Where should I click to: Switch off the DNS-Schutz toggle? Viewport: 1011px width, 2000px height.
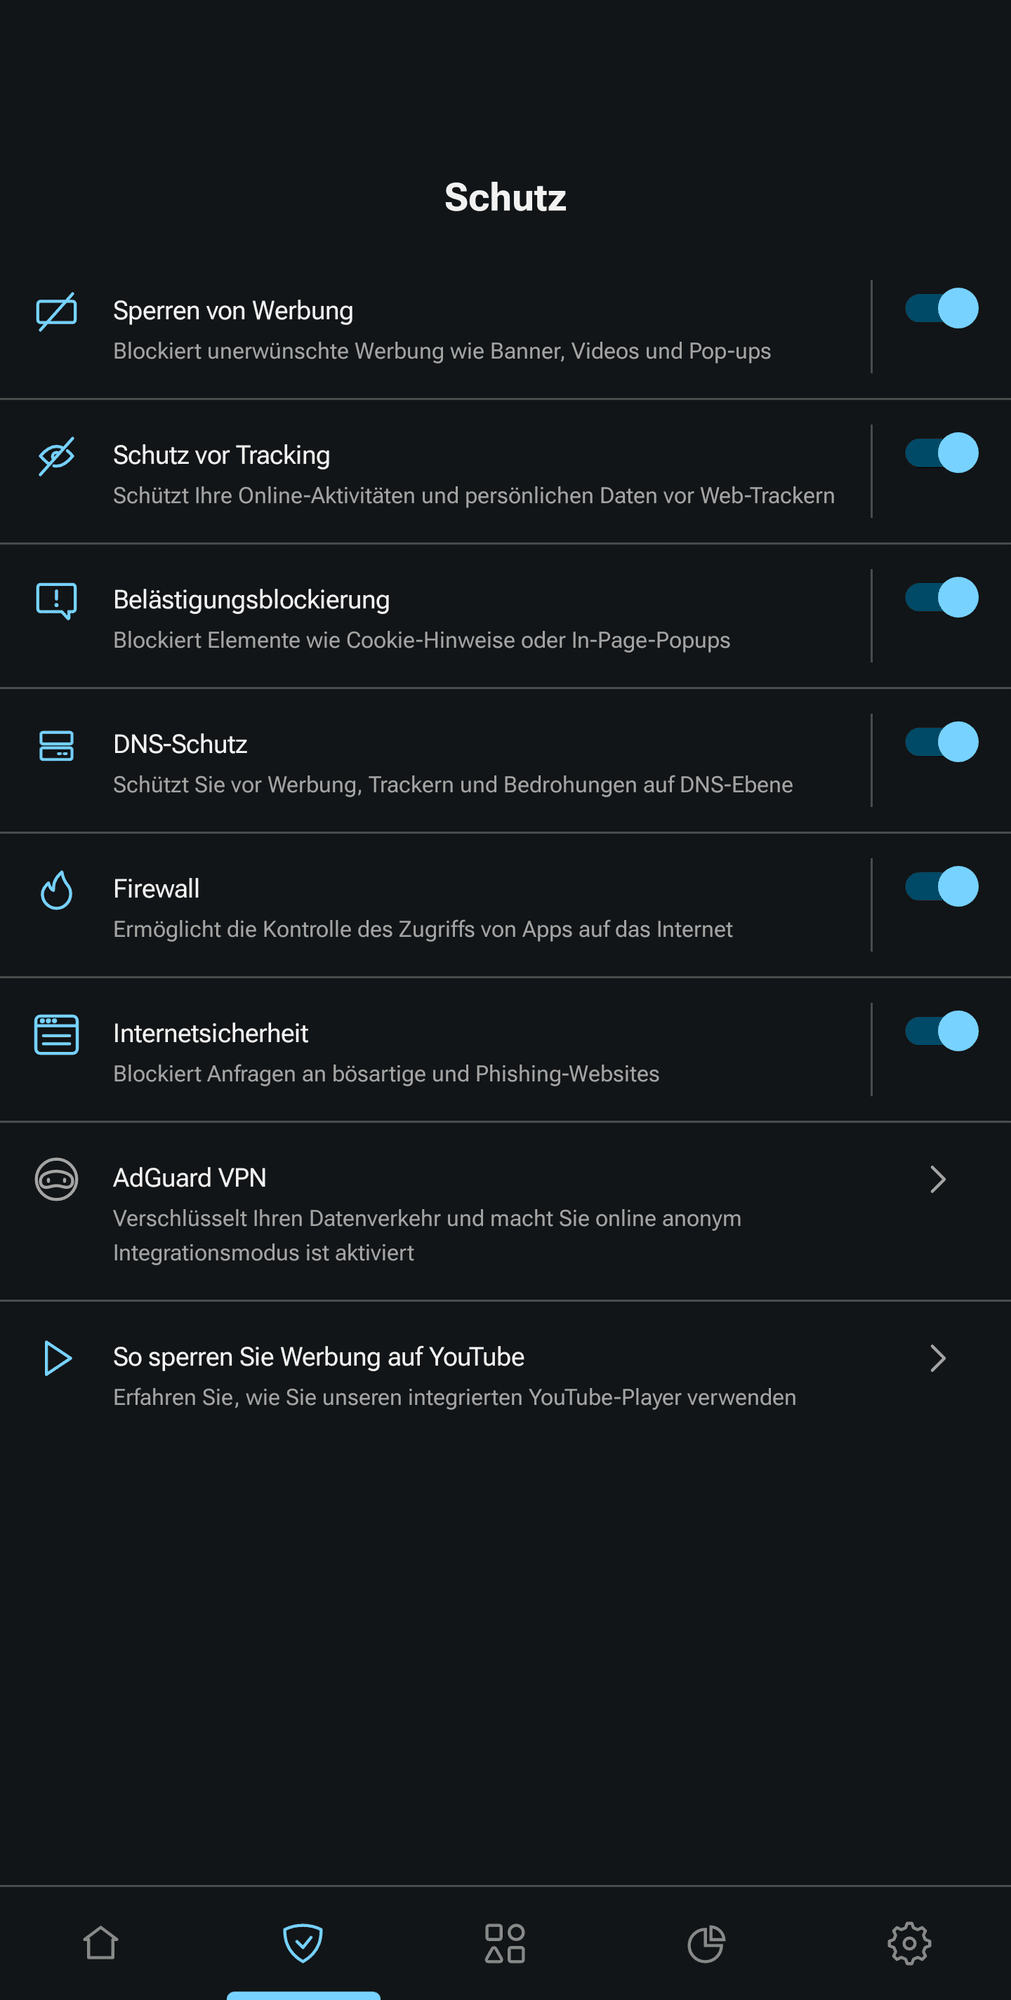coord(941,742)
